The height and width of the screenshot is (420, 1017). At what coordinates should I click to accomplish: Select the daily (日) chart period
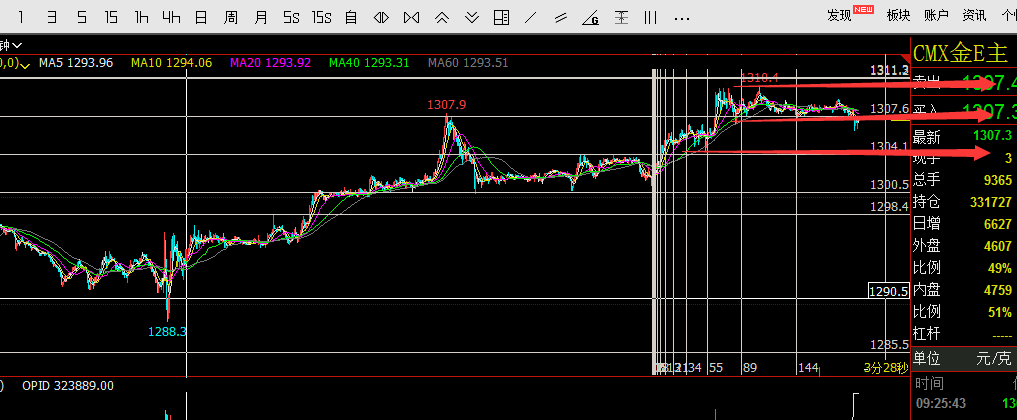point(201,17)
